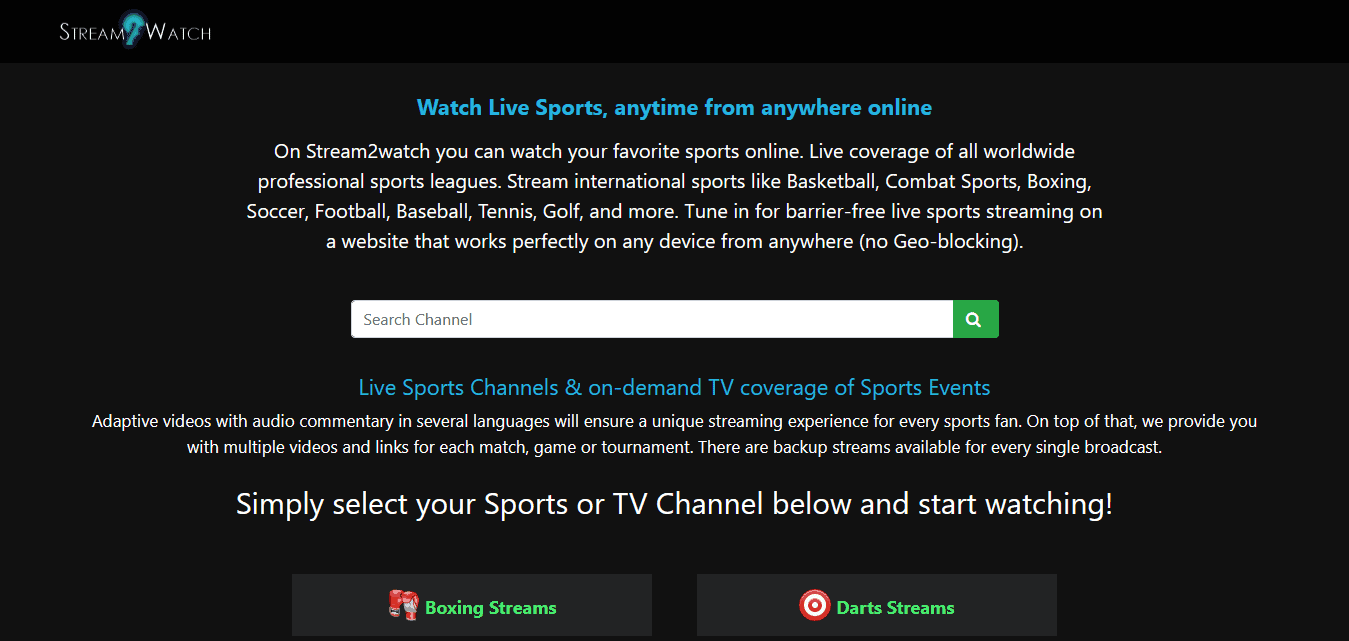Click the darts target icon

coord(815,605)
